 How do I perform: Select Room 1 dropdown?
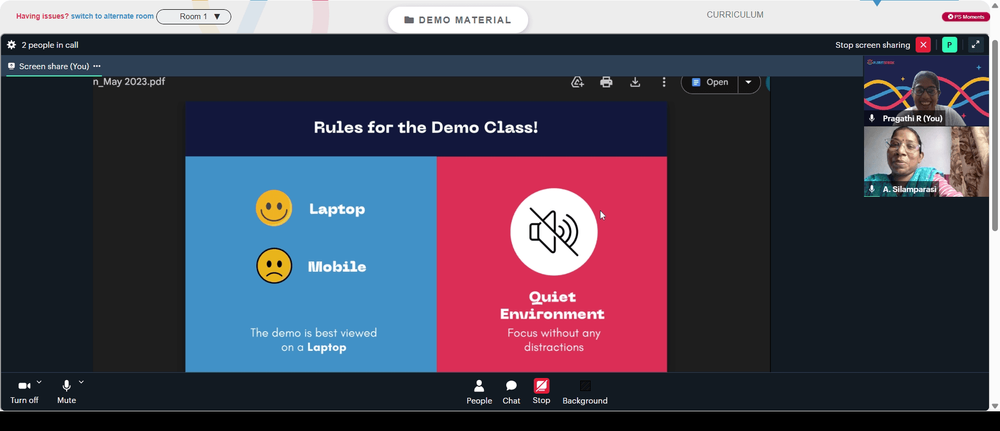tap(194, 17)
